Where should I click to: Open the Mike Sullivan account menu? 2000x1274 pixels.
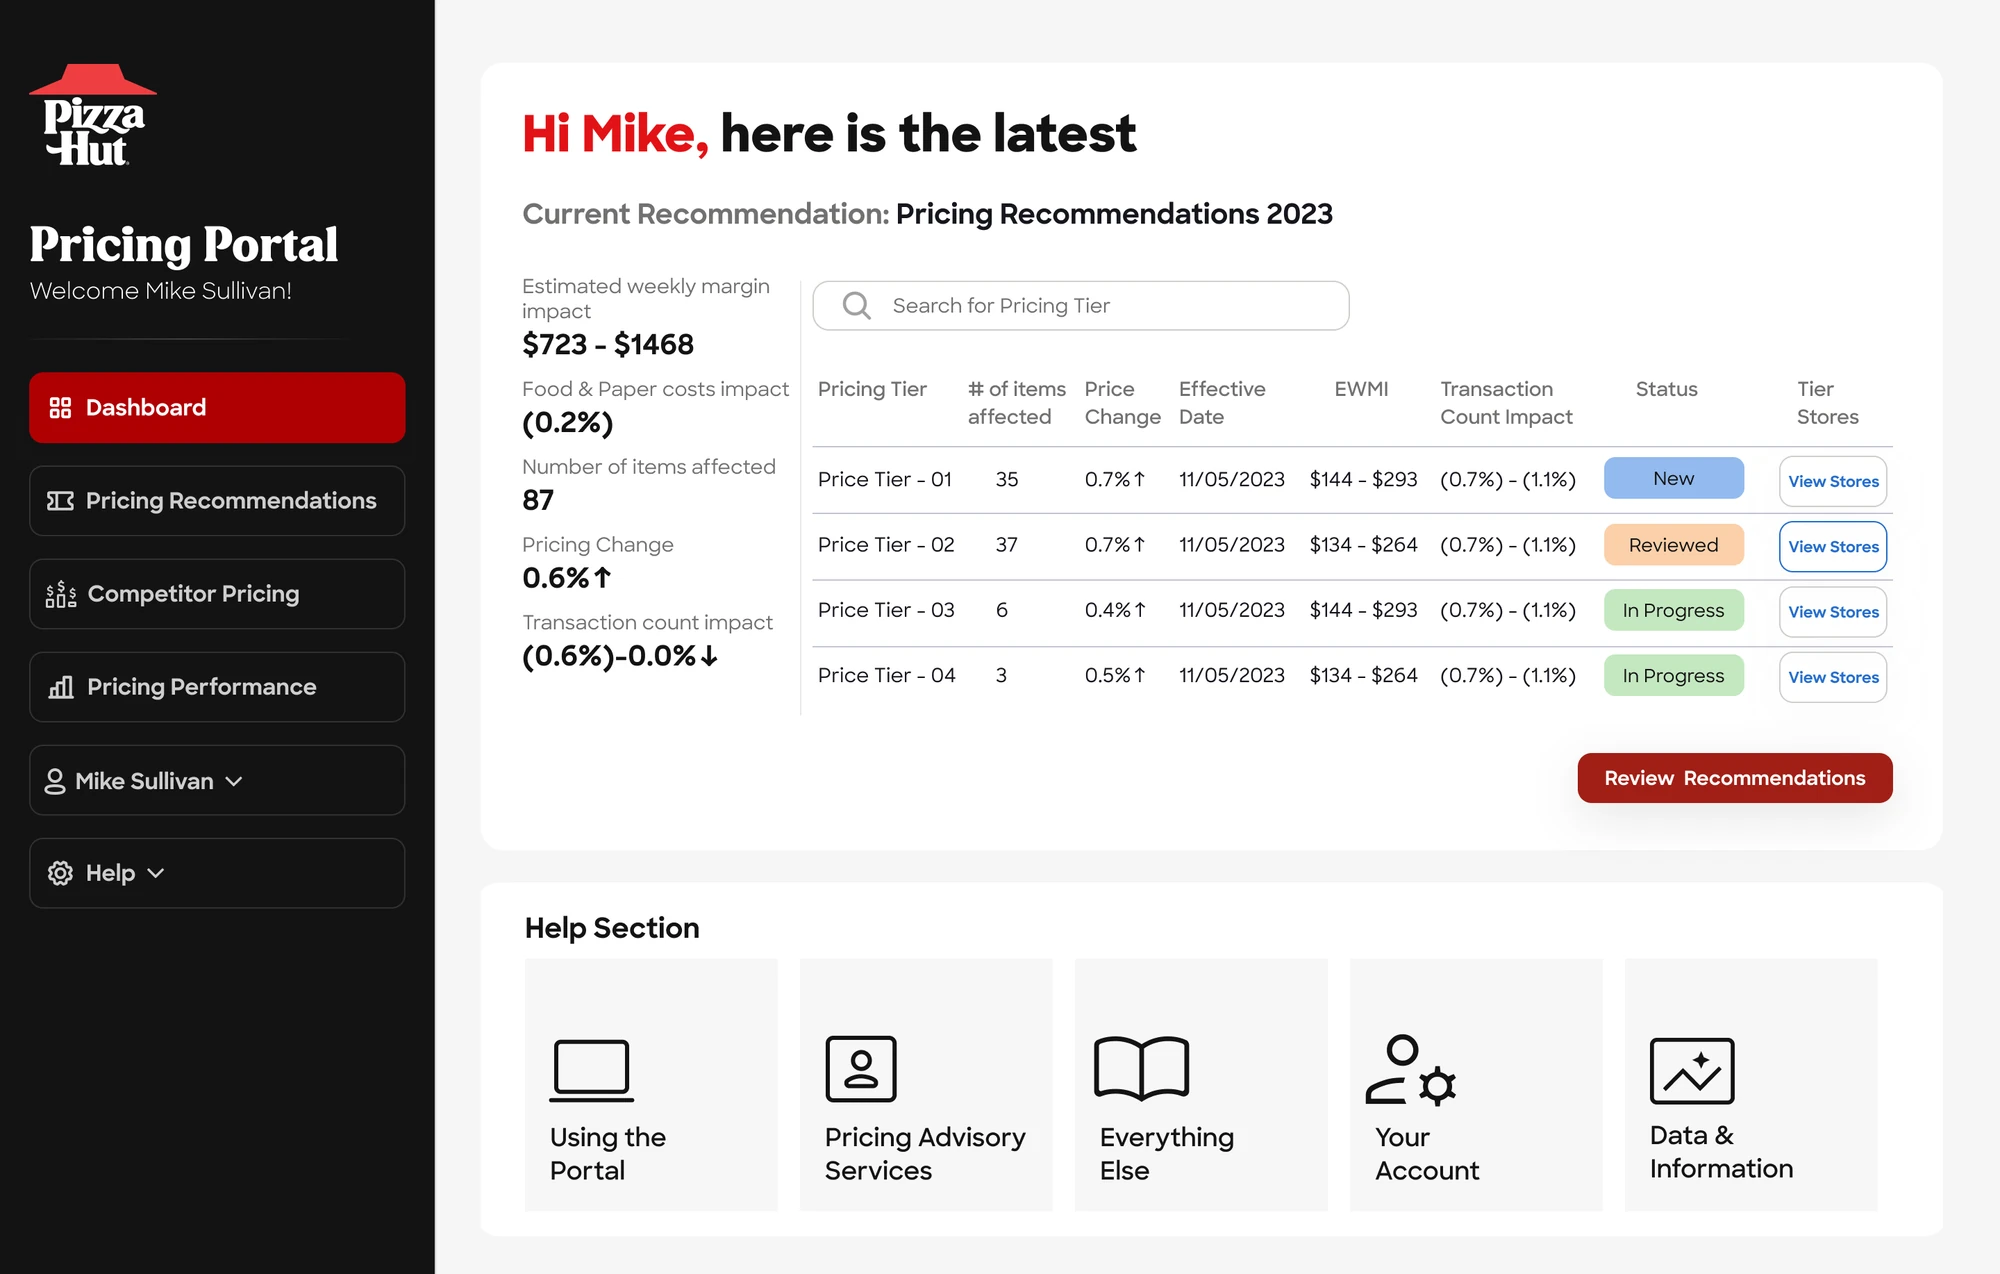coord(217,780)
